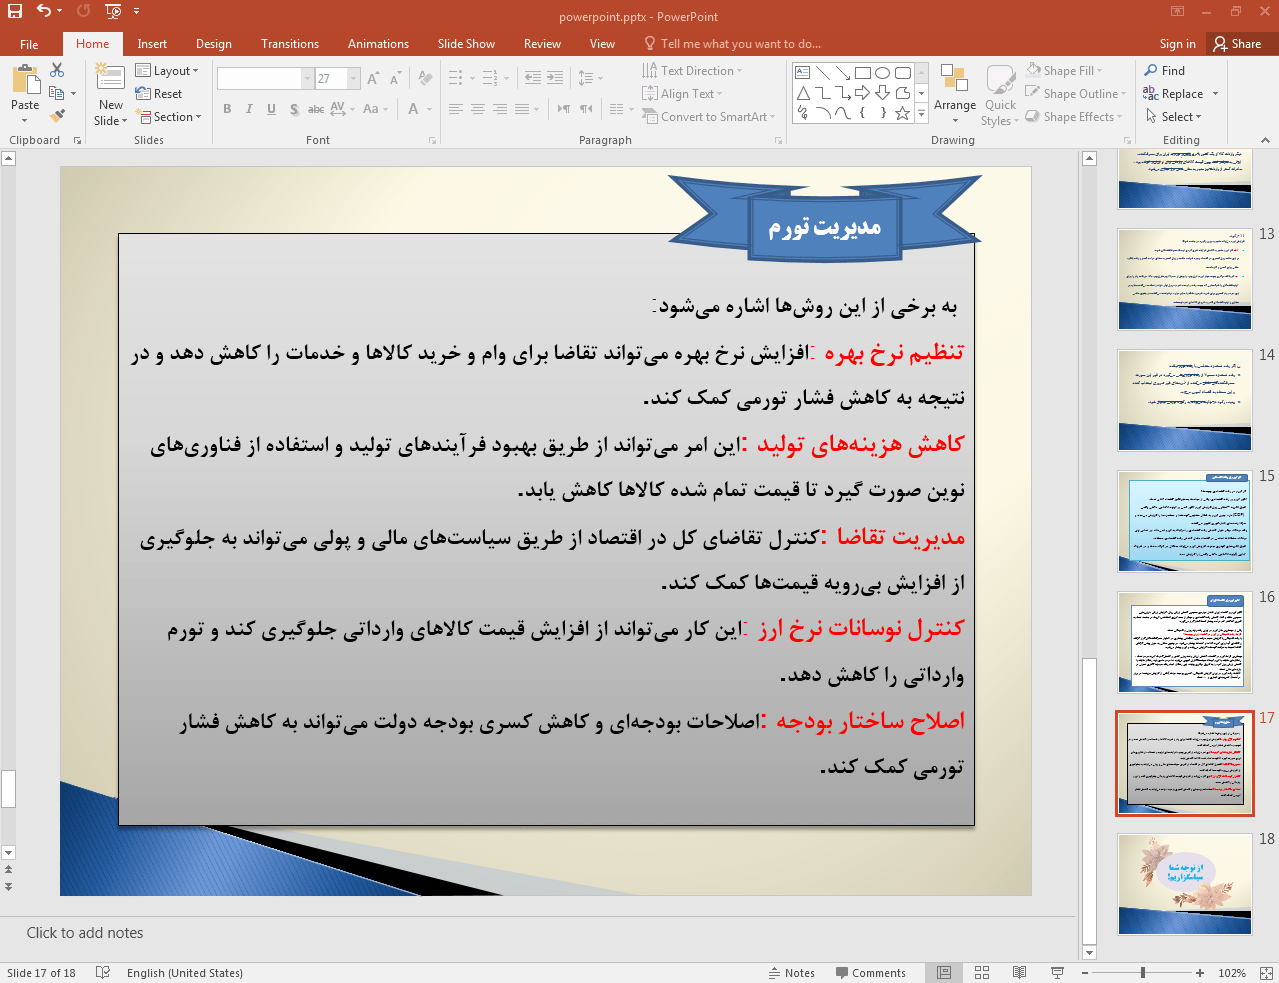Click the Cut scissors icon
This screenshot has width=1279, height=983.
[57, 70]
